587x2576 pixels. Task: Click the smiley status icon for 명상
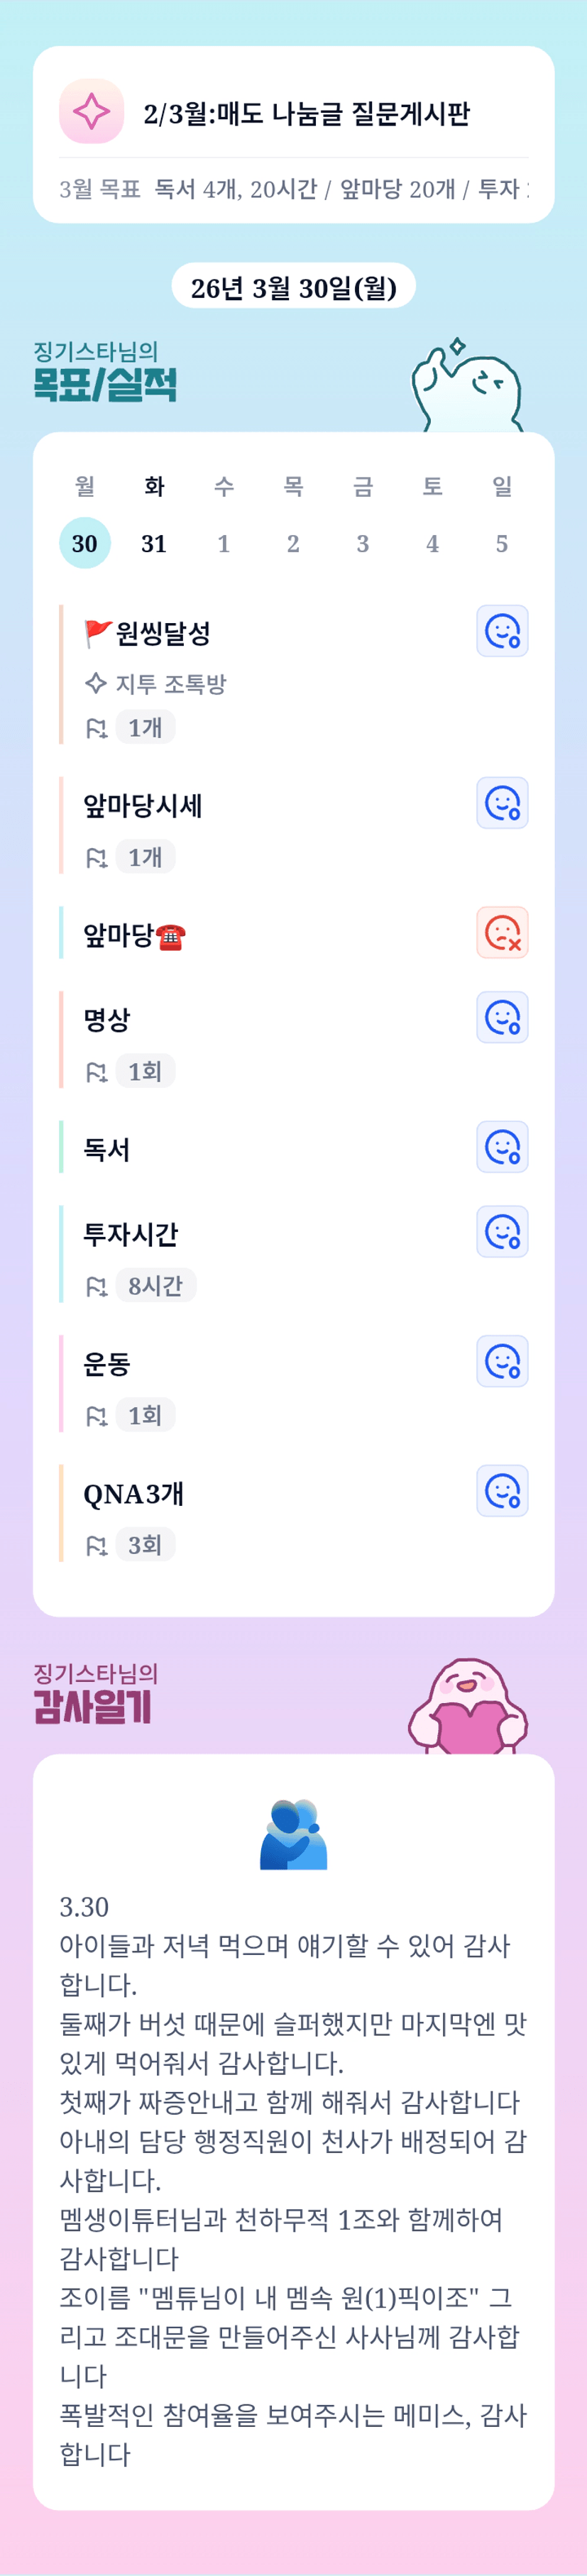point(502,1017)
